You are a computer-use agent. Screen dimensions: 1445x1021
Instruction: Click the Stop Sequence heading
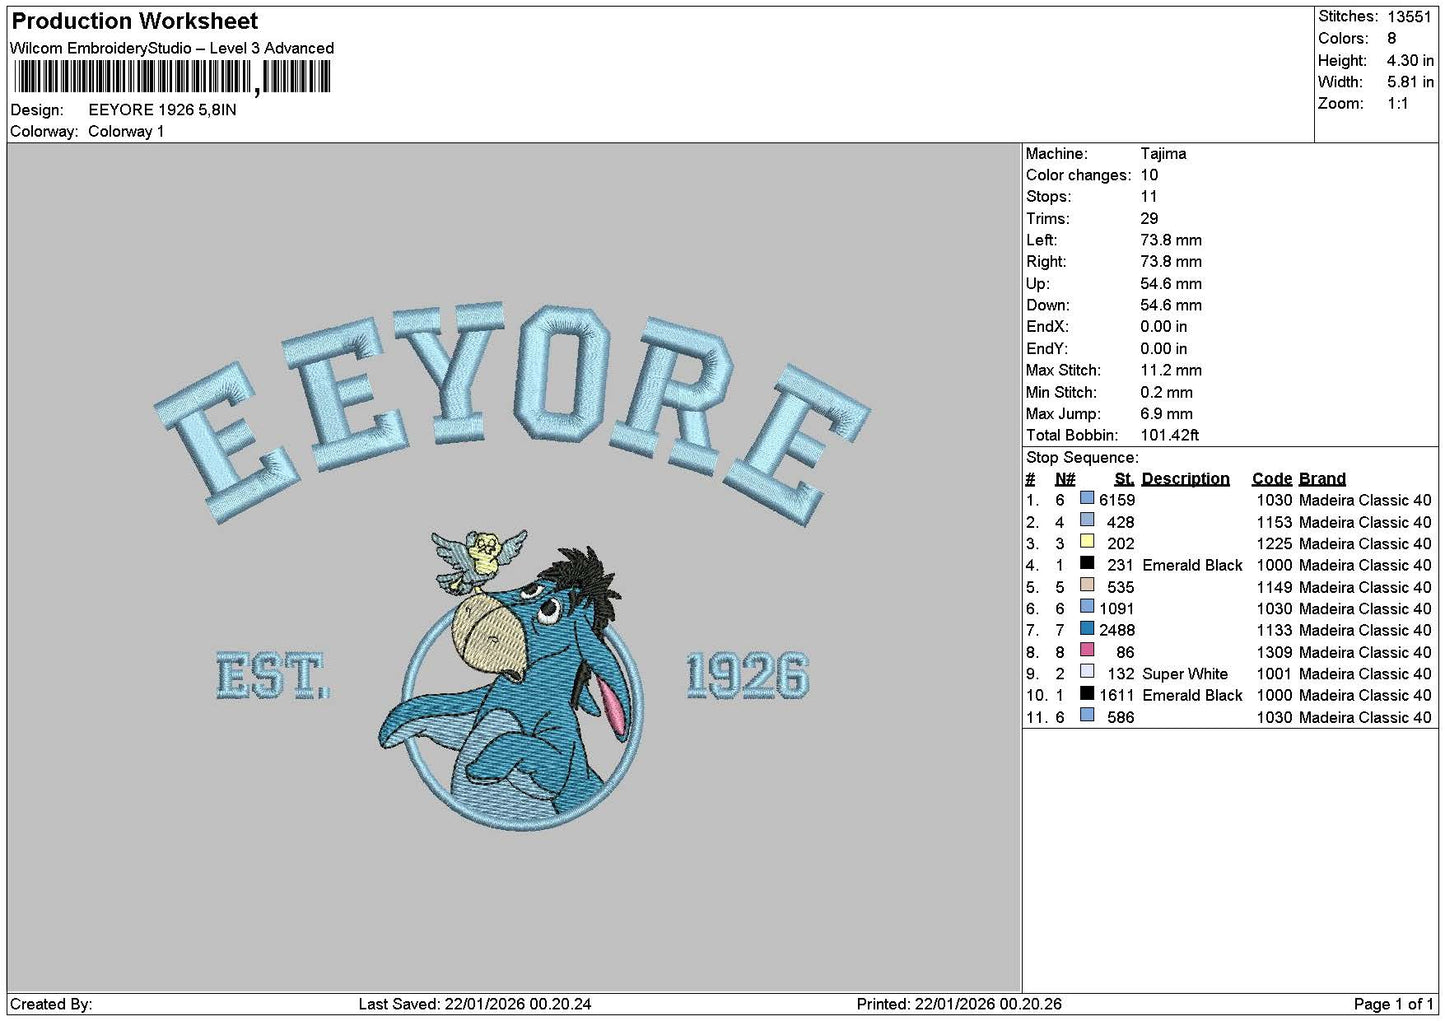1082,458
